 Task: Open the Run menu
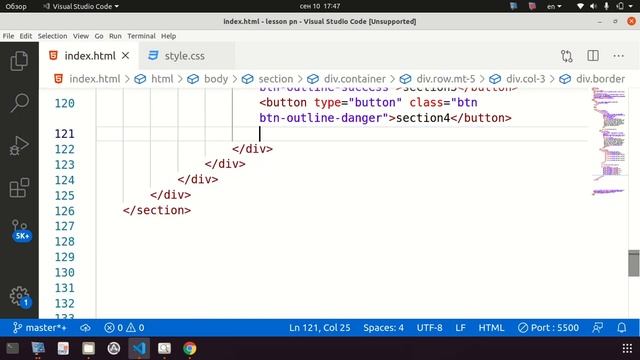point(115,36)
